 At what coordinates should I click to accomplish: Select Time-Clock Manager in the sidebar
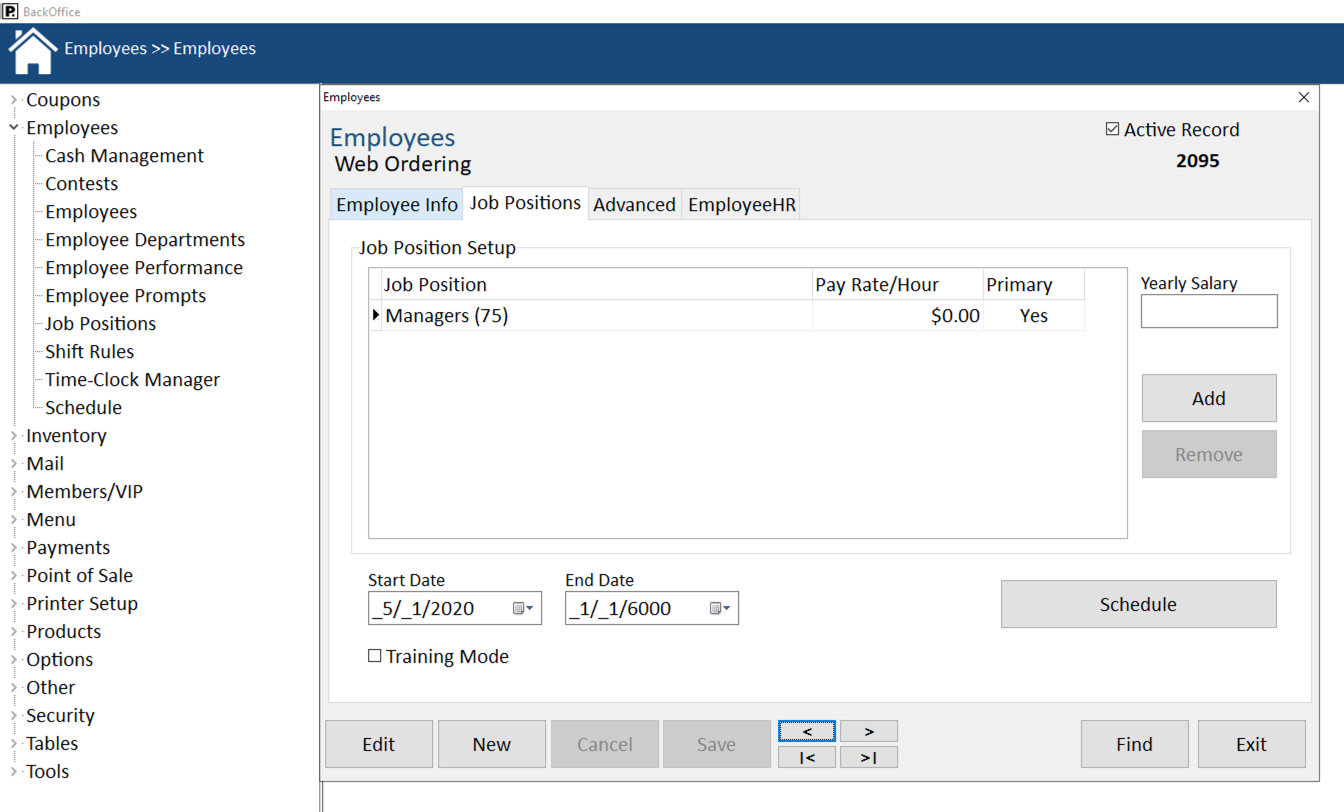[x=132, y=380]
